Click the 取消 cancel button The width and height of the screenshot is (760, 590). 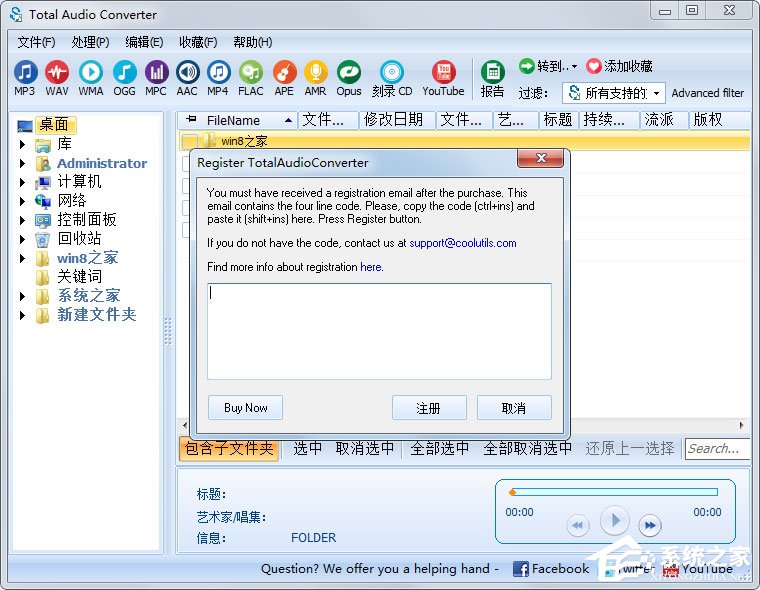pos(514,408)
